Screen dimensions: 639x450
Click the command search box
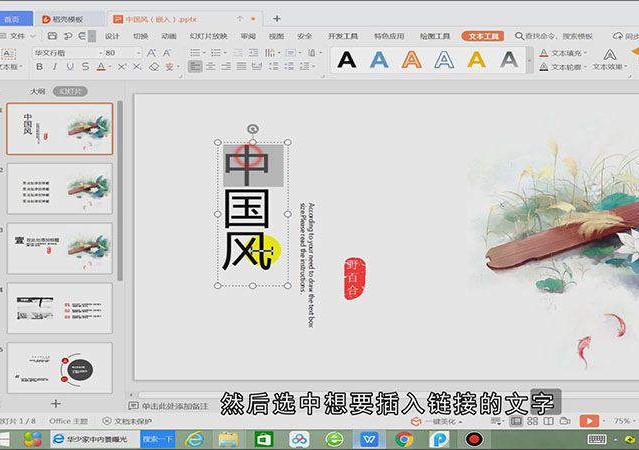pos(554,36)
